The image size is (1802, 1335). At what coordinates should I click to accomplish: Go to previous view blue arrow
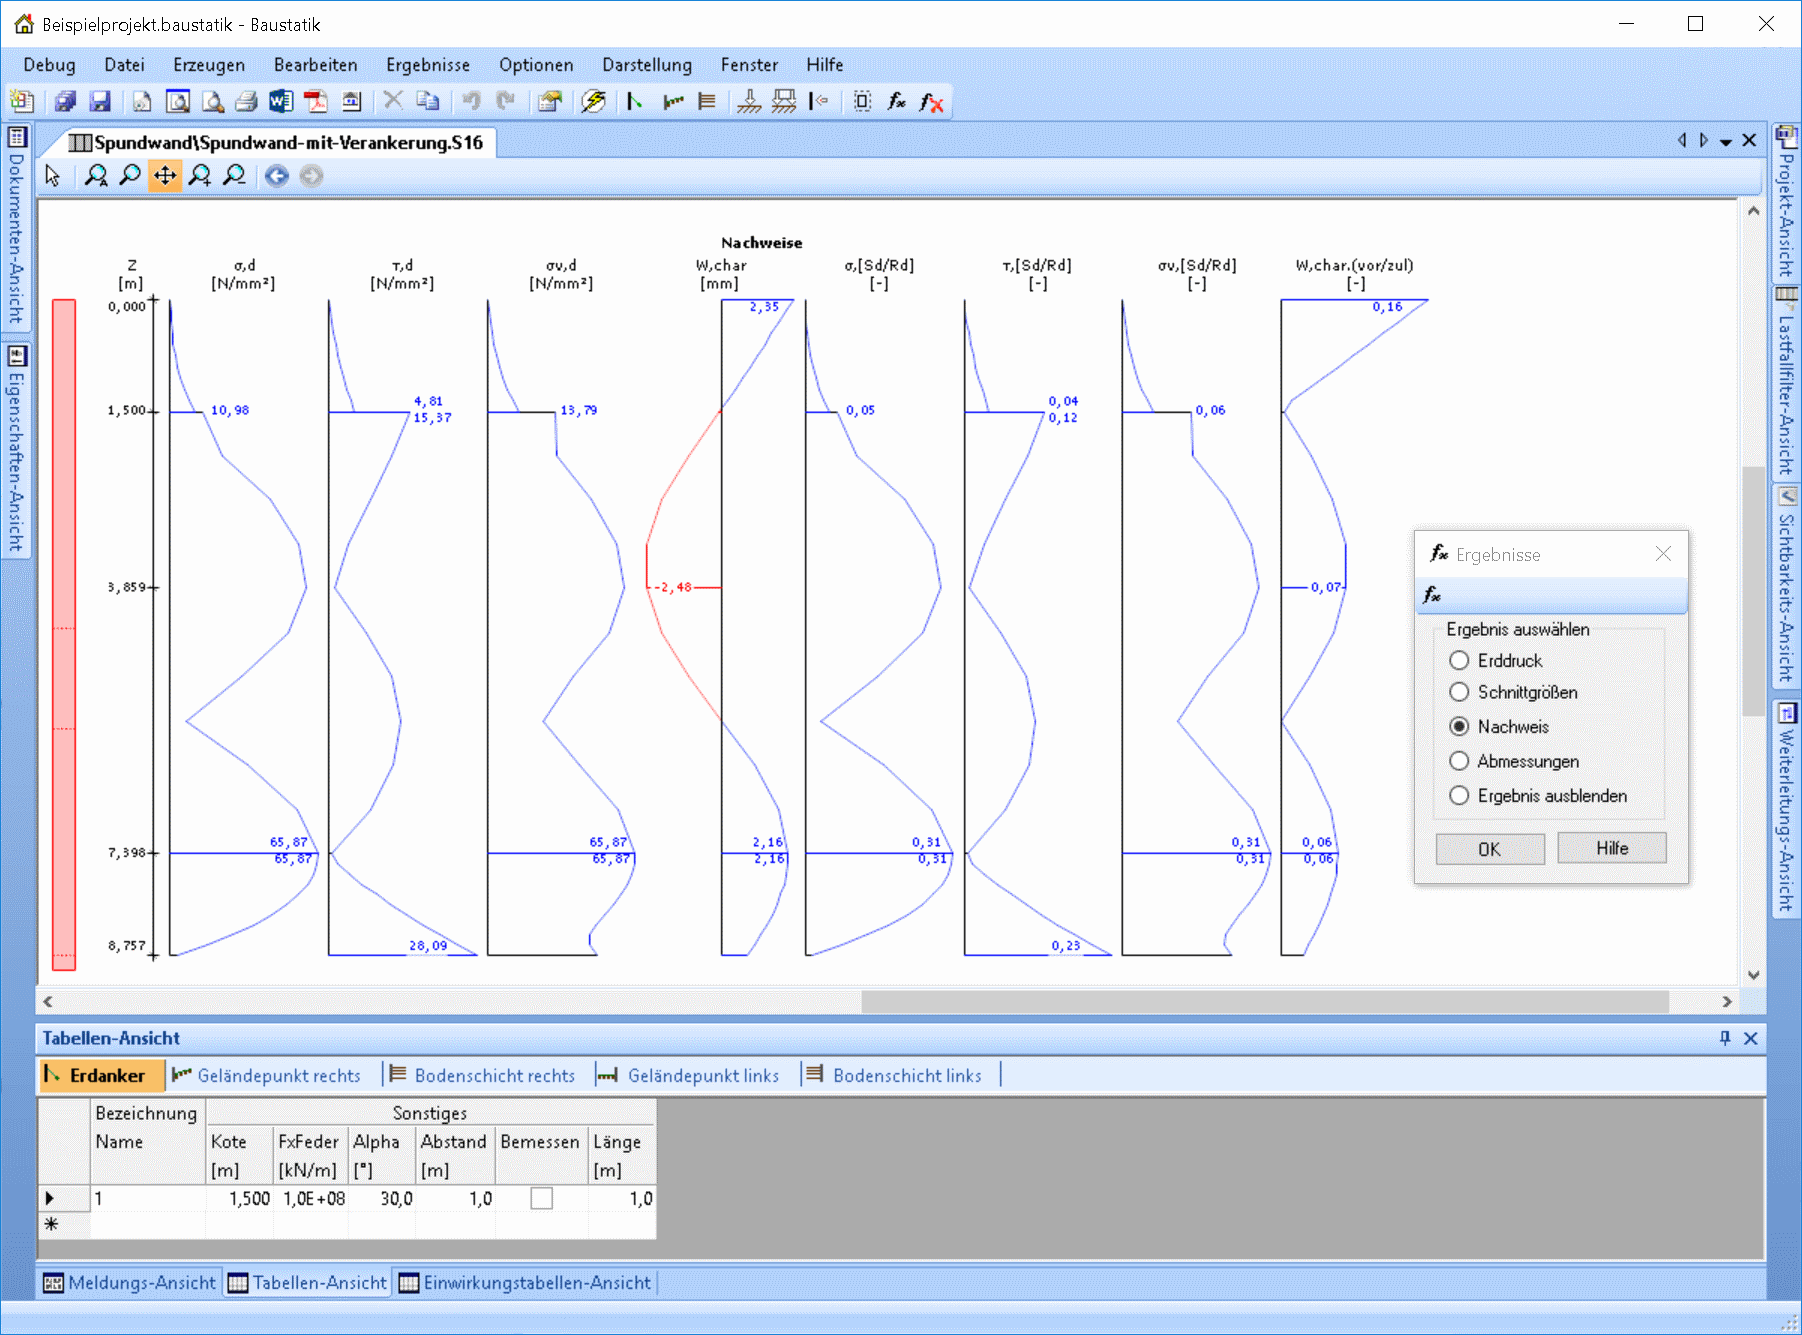point(277,176)
